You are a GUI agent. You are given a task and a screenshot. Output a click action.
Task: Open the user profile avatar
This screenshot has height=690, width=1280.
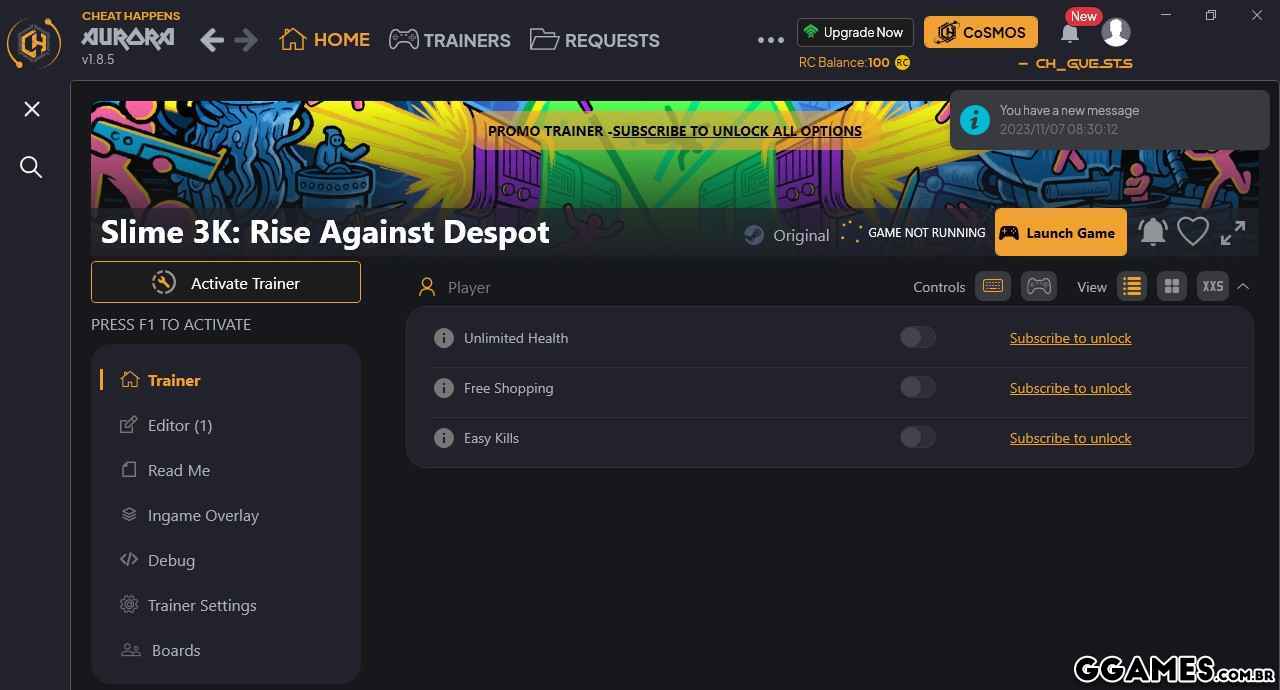(x=1116, y=32)
